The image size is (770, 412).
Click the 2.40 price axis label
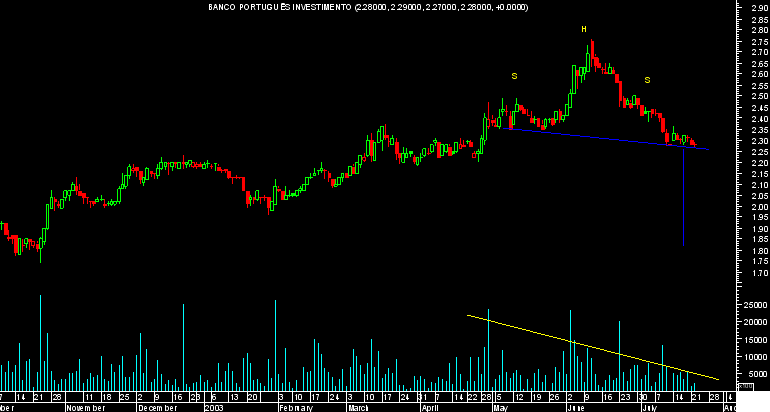(760, 119)
